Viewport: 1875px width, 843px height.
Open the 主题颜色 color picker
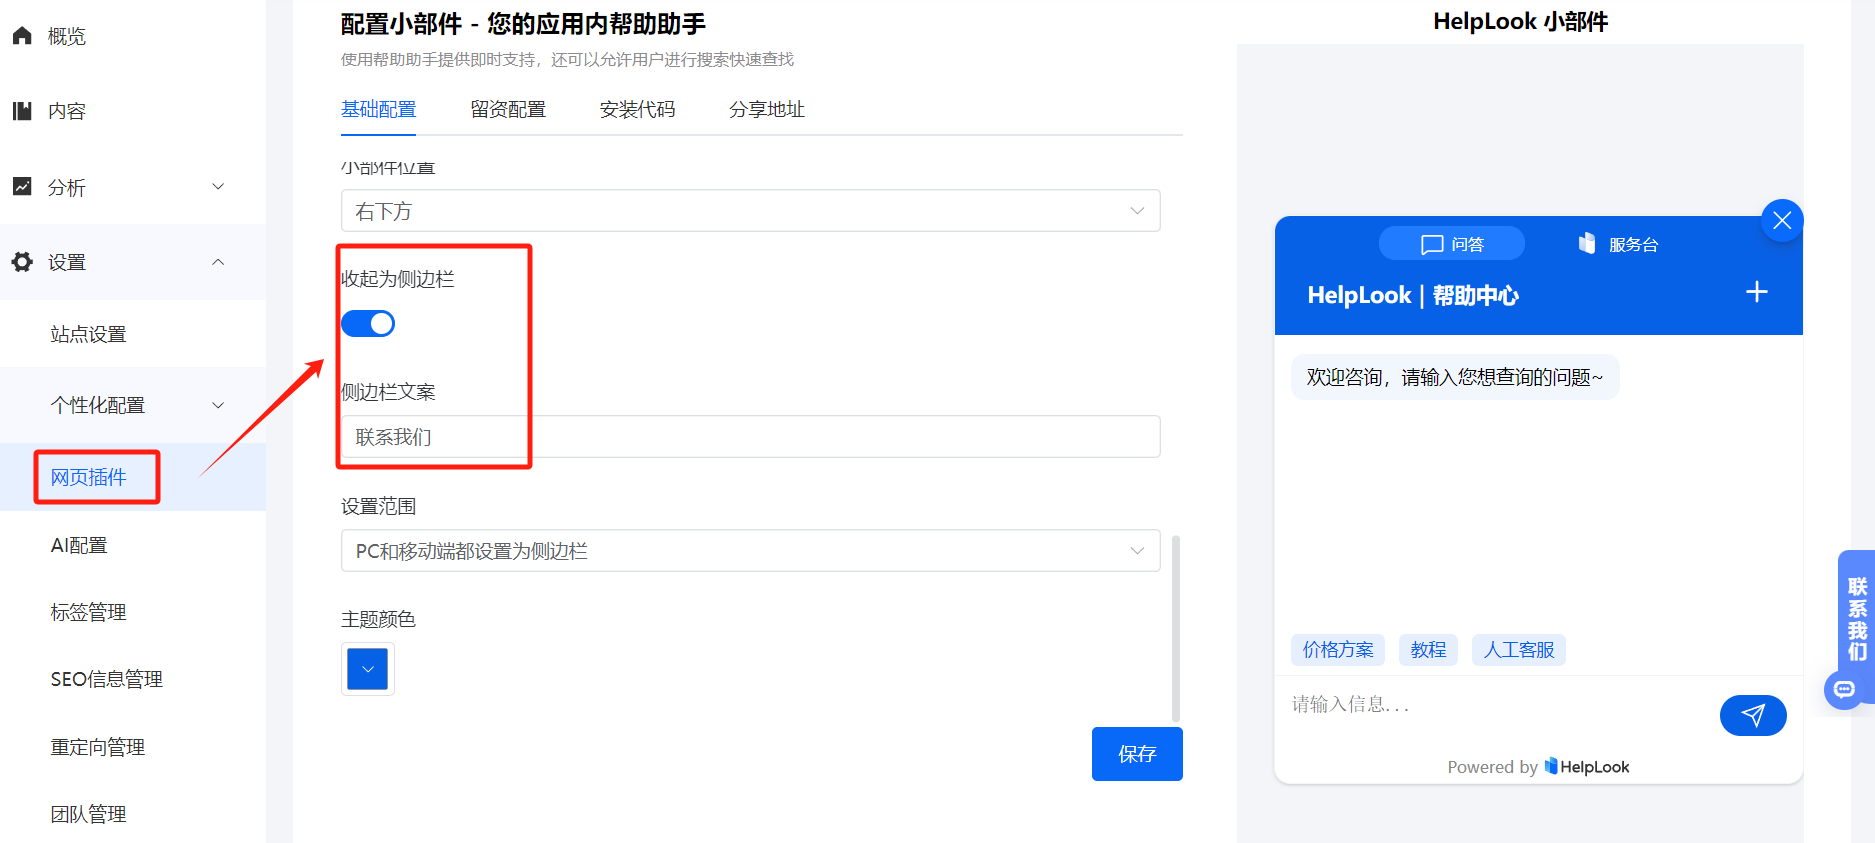pos(368,669)
